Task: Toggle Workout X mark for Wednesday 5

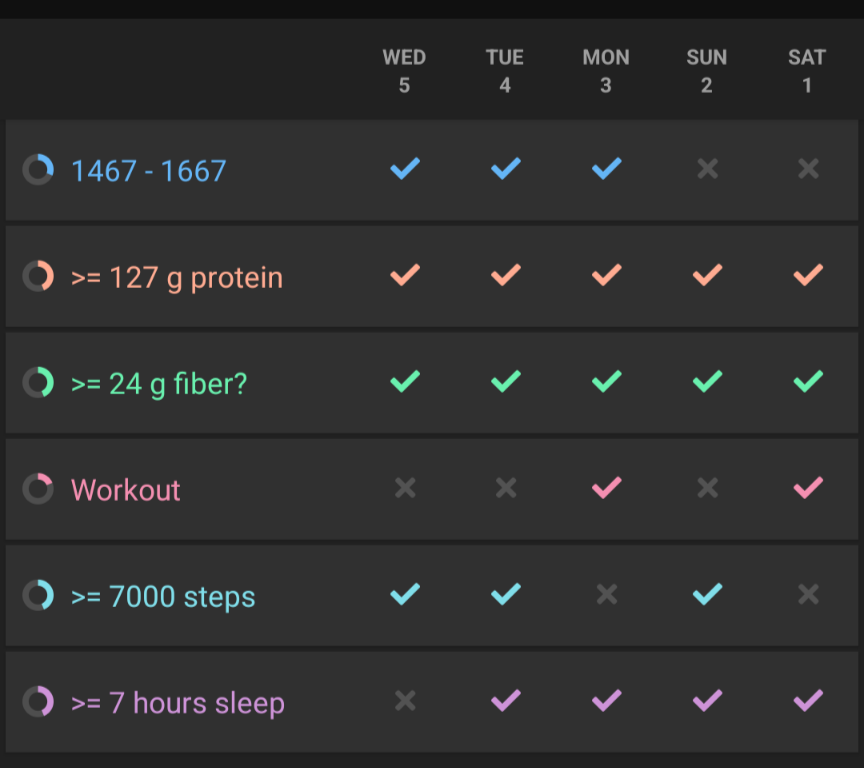Action: [404, 488]
